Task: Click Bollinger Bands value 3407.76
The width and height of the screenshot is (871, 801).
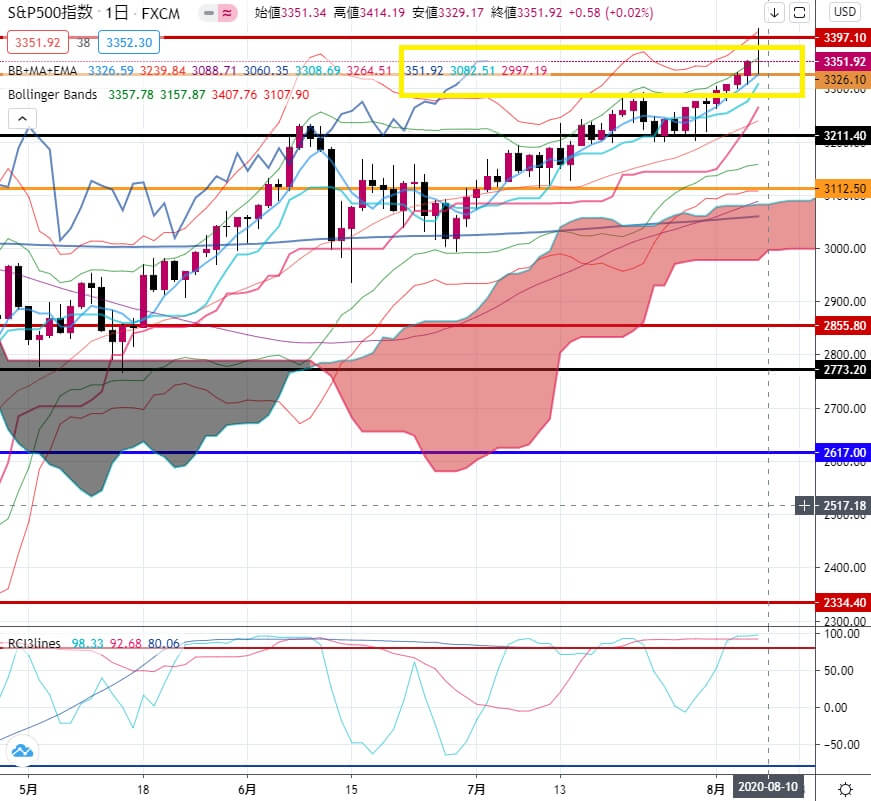Action: click(x=234, y=94)
